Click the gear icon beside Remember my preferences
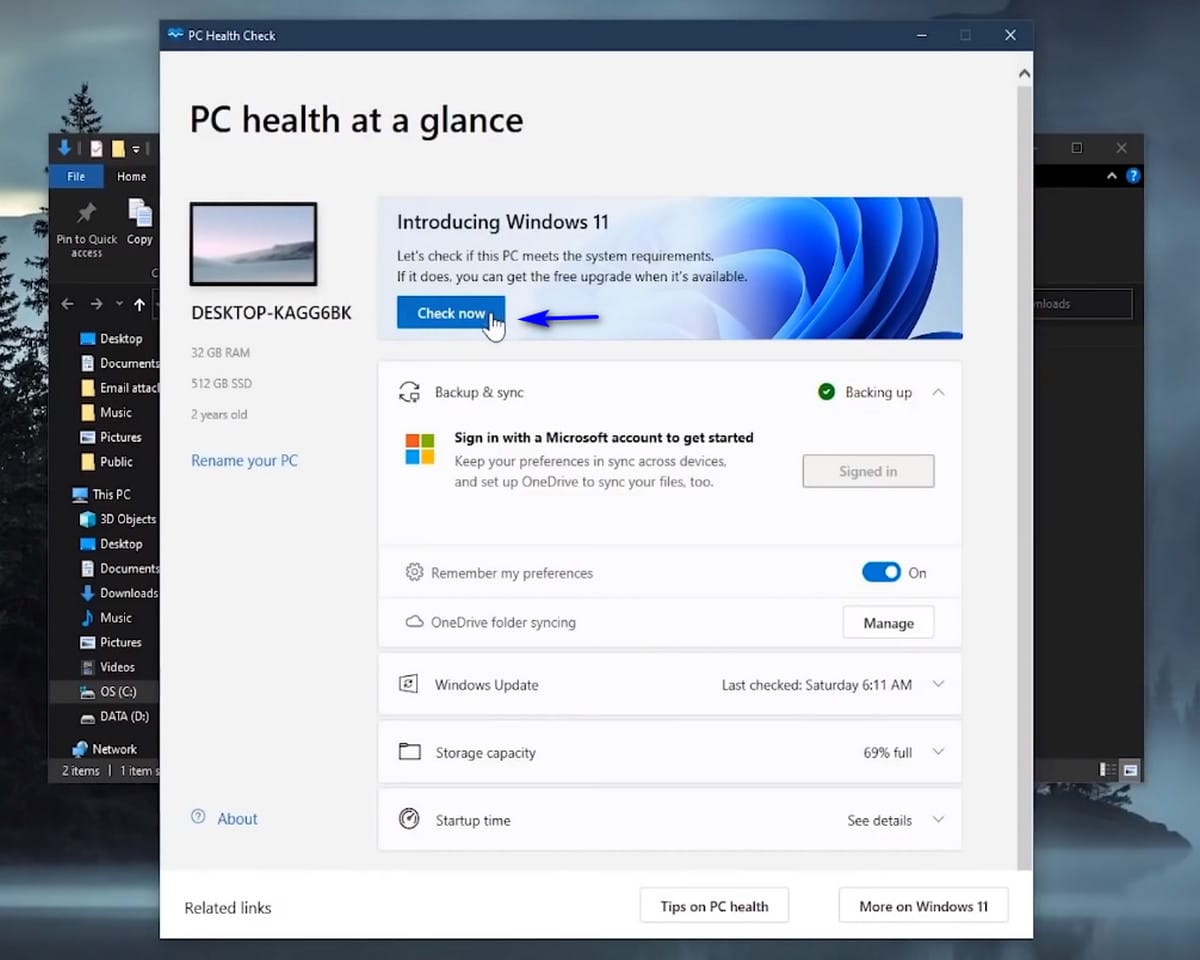 point(414,572)
